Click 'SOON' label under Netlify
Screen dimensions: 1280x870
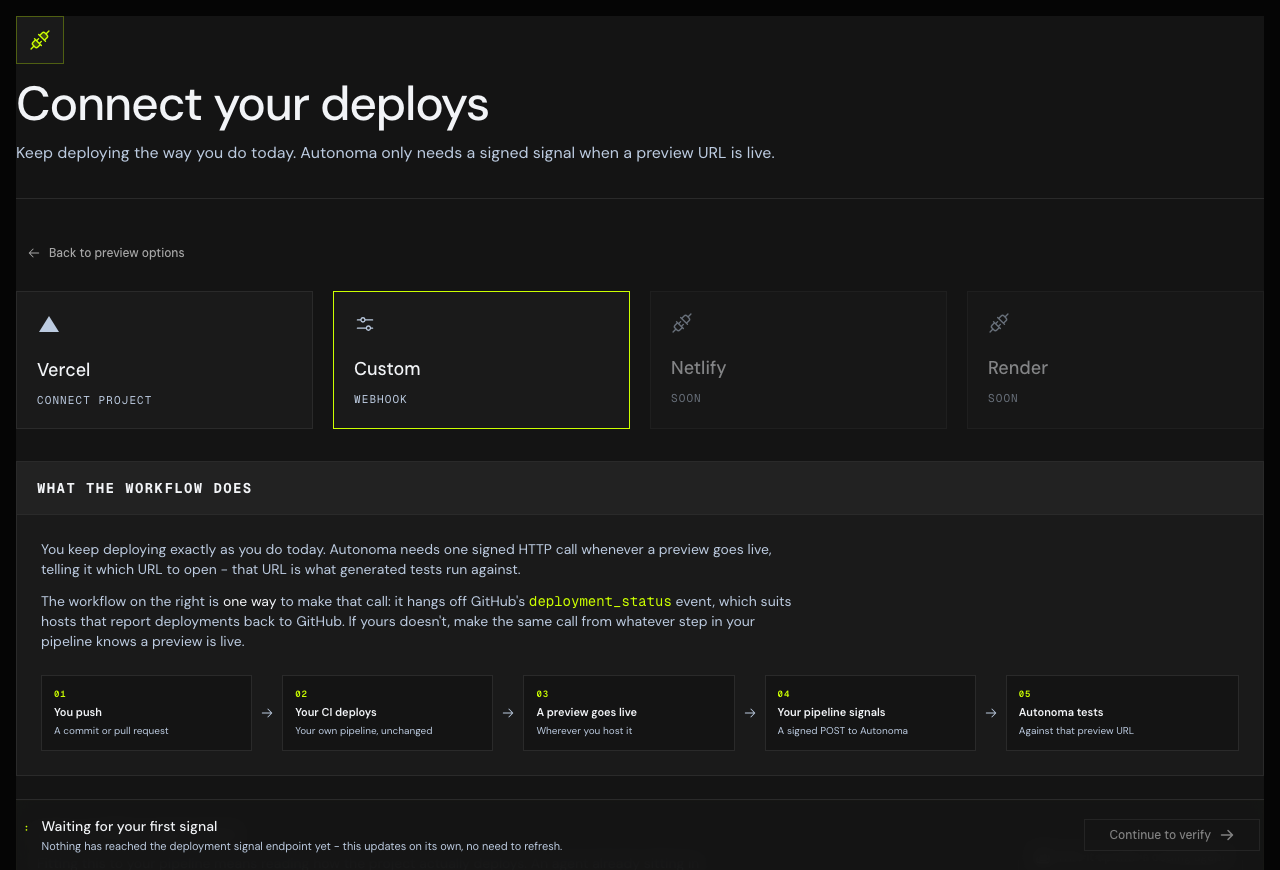coord(686,398)
